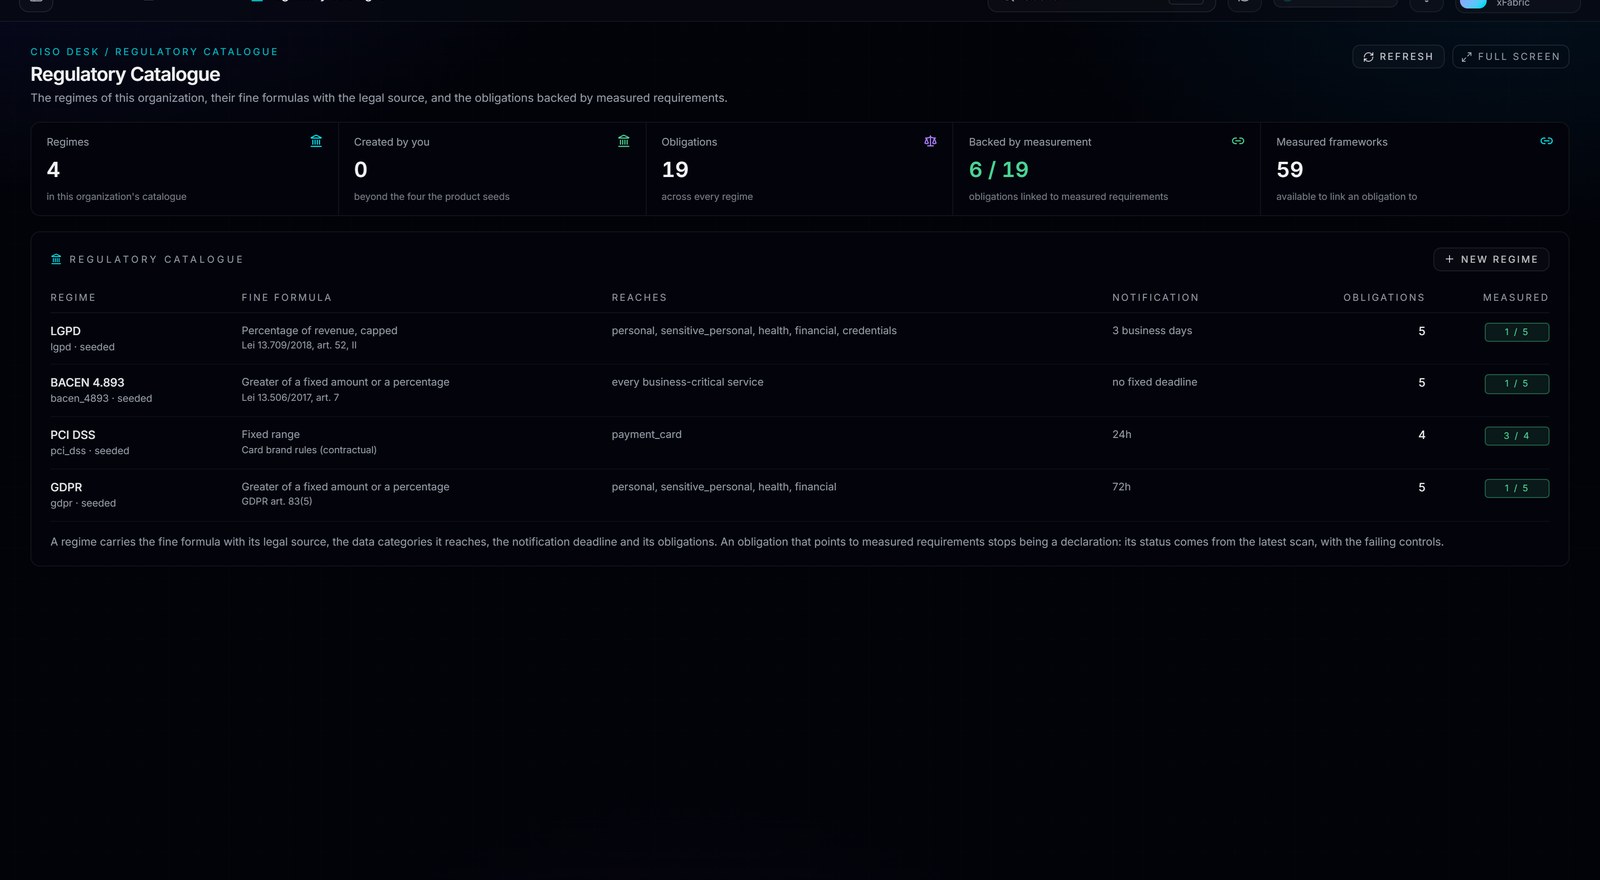Click the Regimes card bank icon
Viewport: 1600px width, 880px height.
316,141
